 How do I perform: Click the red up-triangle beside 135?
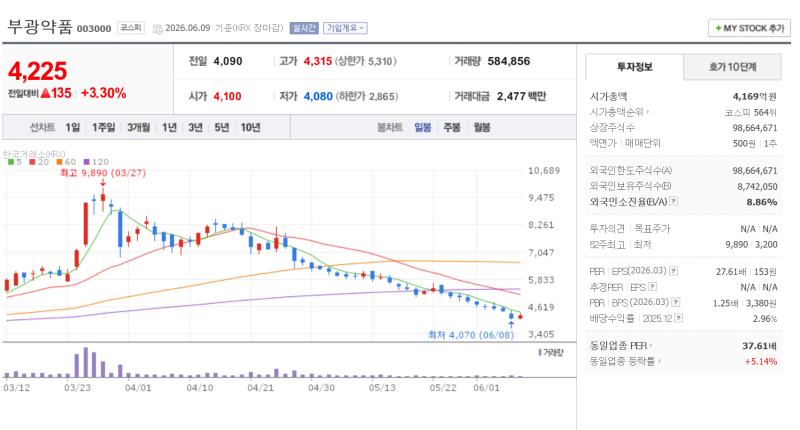pos(45,93)
